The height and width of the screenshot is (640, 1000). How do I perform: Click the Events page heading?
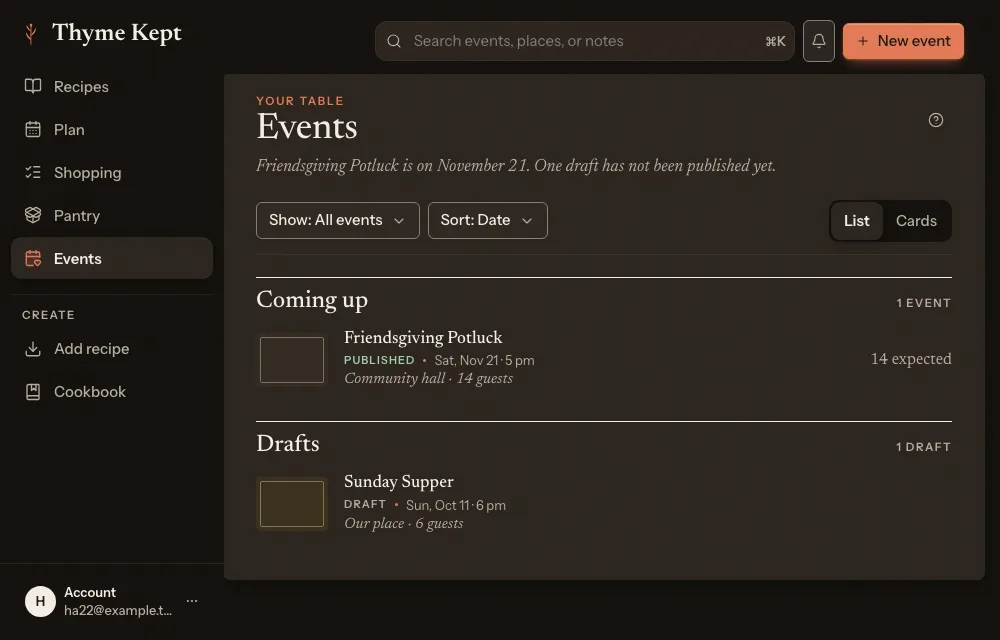tap(307, 126)
